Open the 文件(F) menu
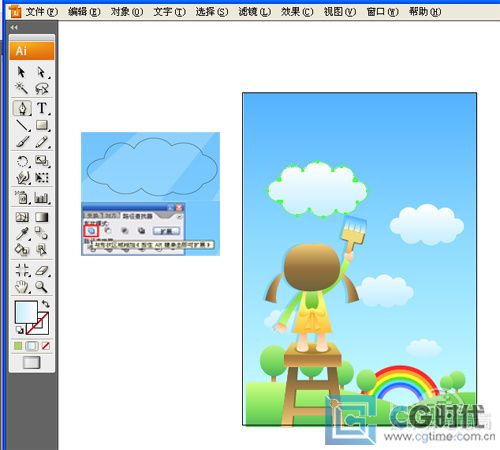This screenshot has height=450, width=500. pyautogui.click(x=42, y=12)
